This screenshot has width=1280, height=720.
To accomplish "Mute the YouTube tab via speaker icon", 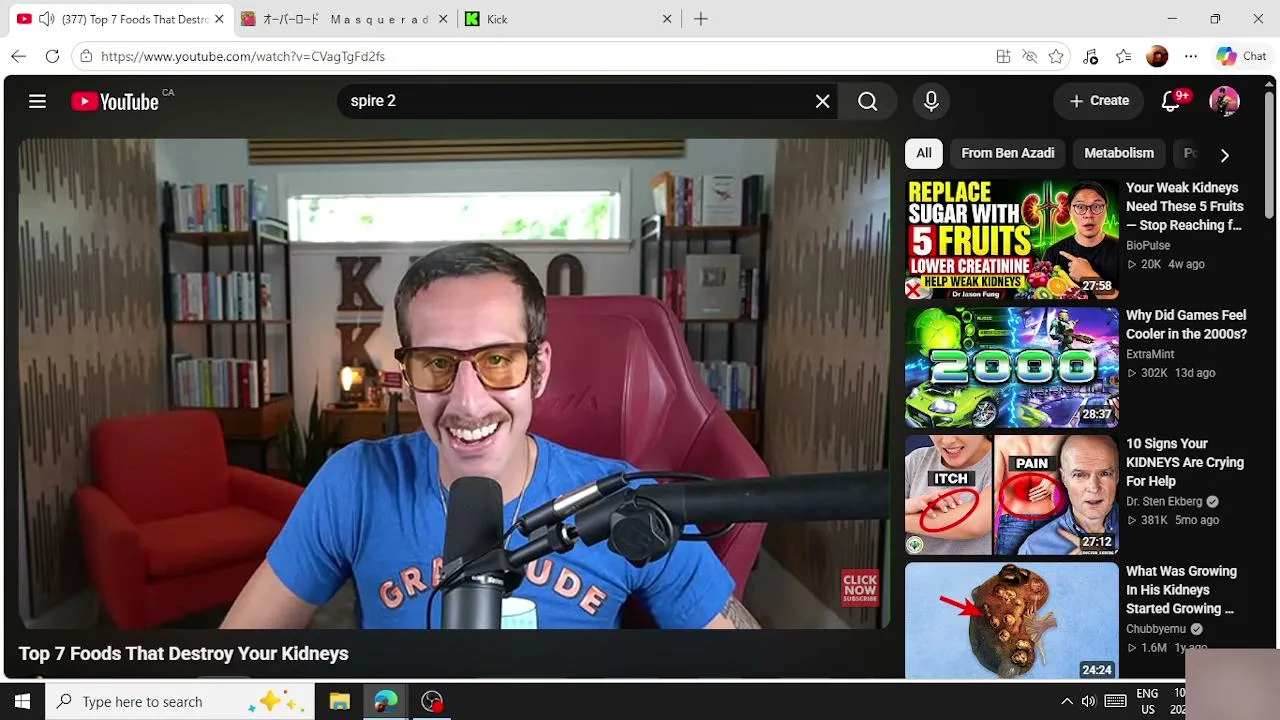I will pos(46,19).
